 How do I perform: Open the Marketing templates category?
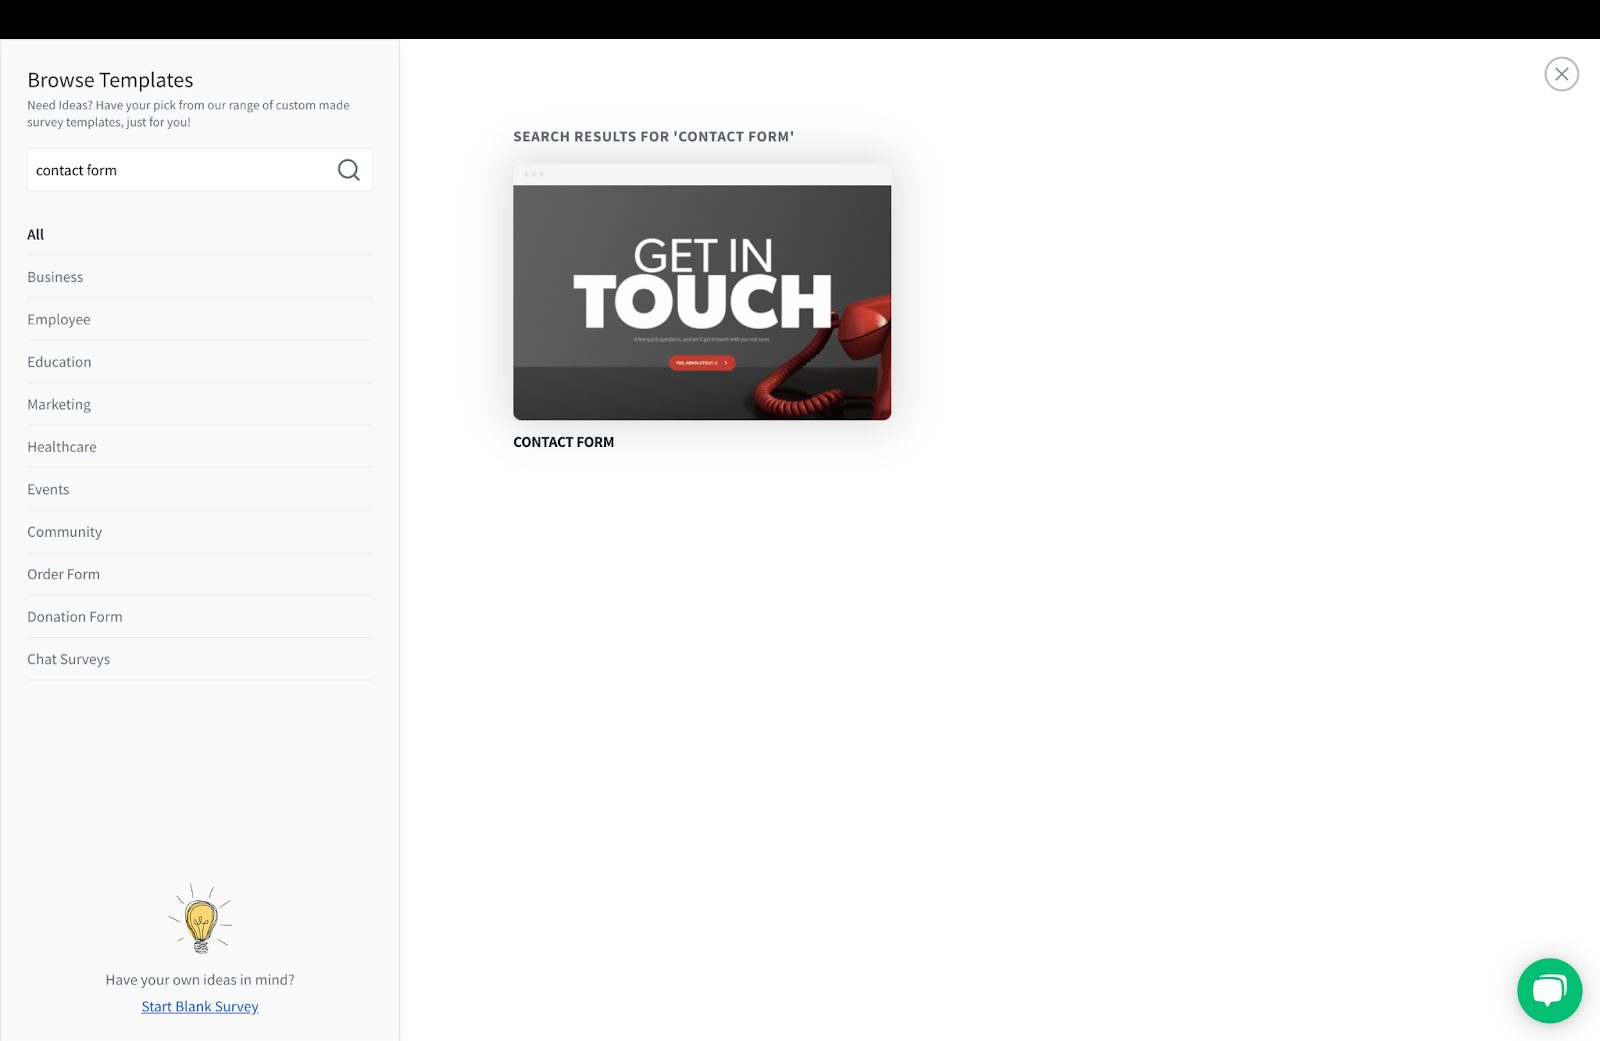pos(200,405)
